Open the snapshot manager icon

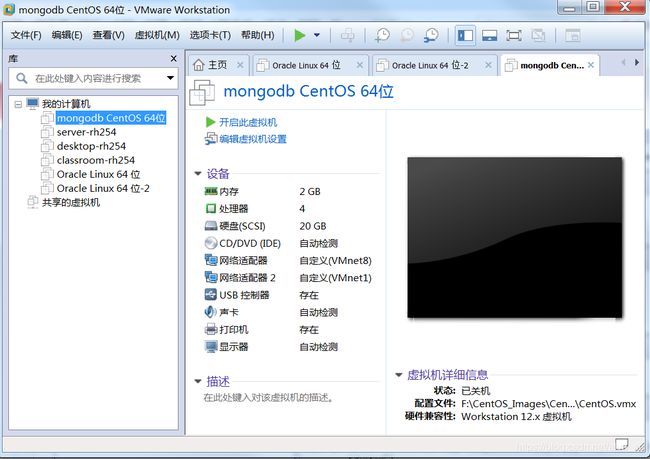[431, 35]
